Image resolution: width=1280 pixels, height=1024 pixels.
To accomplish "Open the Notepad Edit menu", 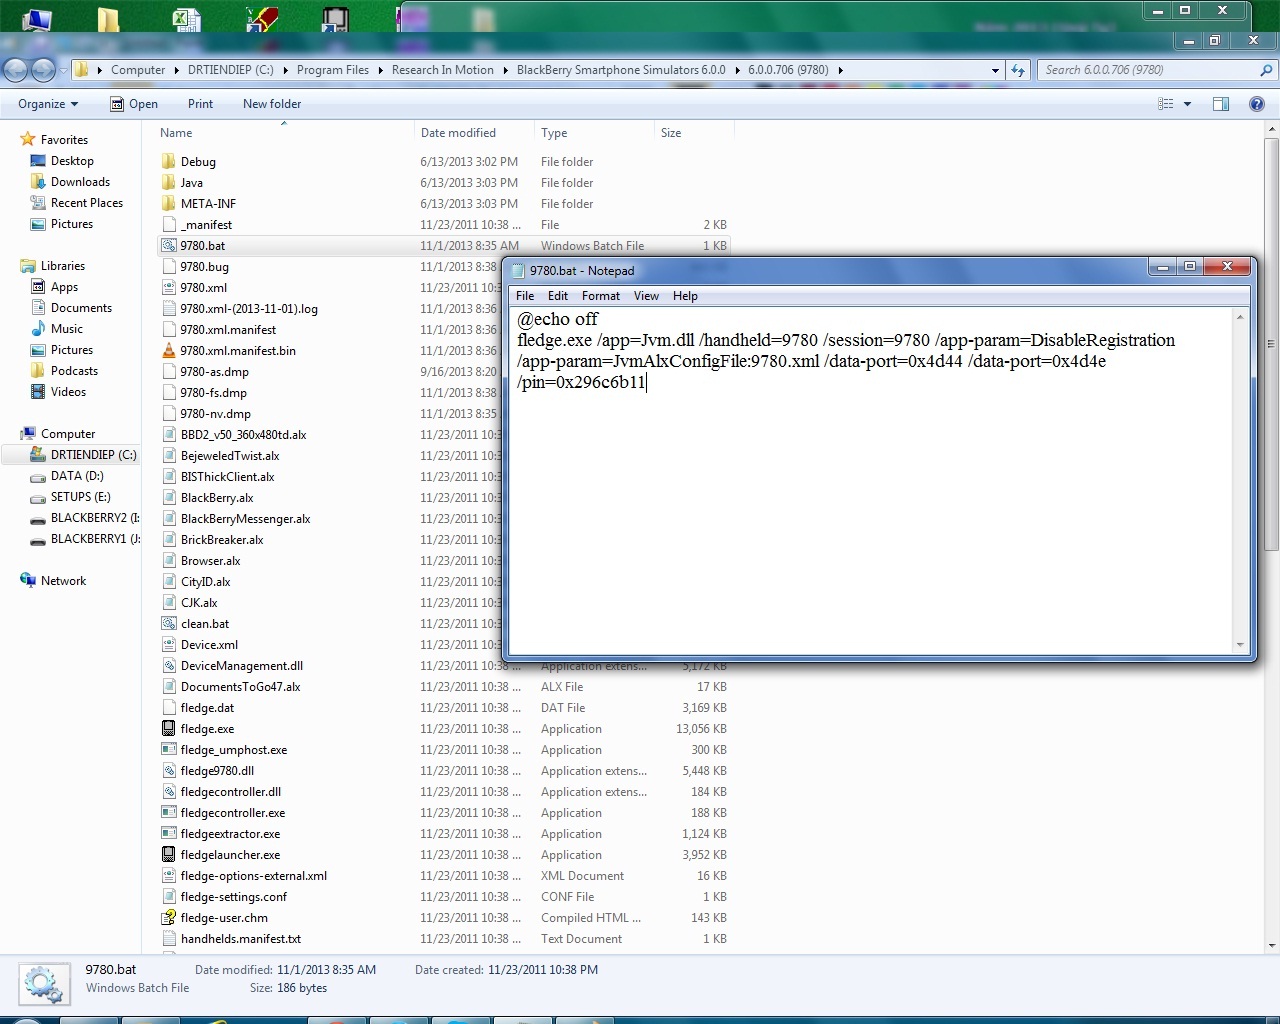I will tap(558, 296).
